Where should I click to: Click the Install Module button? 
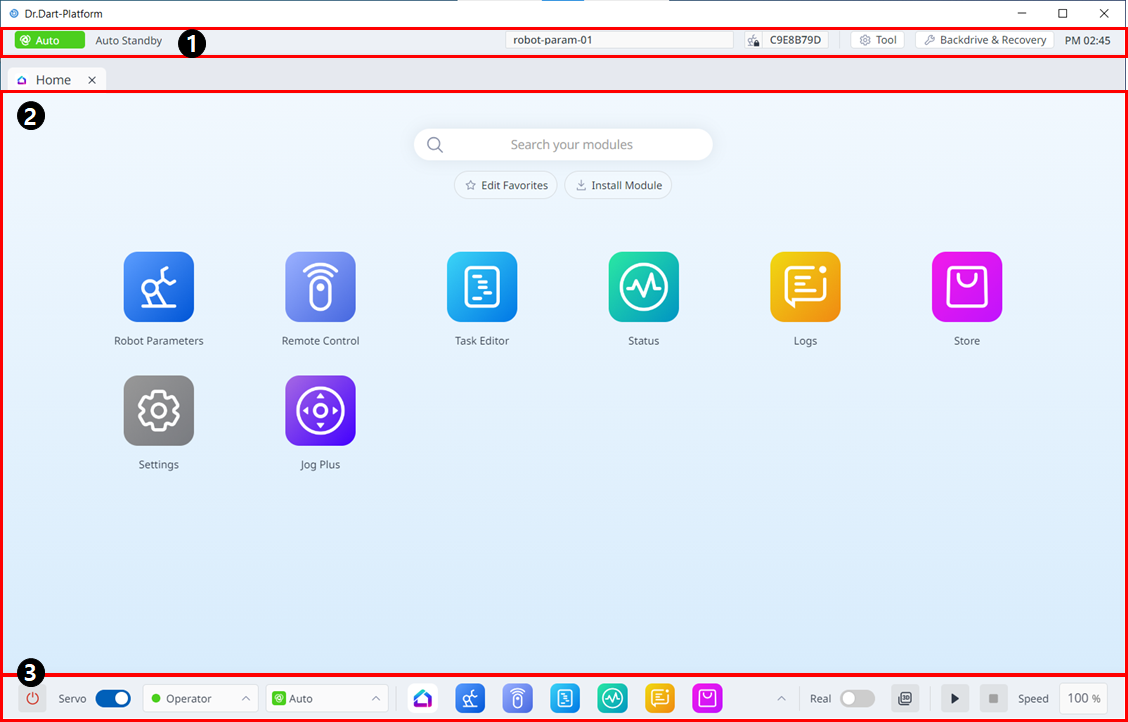click(618, 185)
